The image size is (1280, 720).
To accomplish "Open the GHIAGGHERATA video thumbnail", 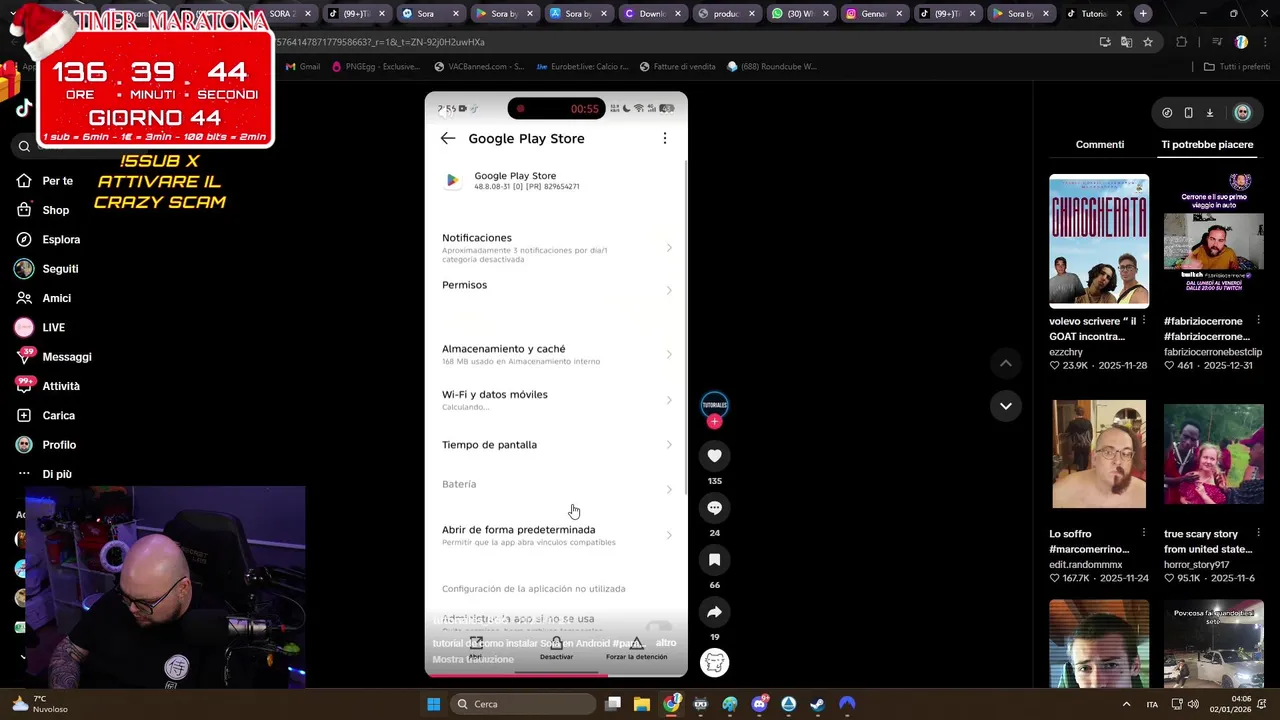I will click(x=1099, y=241).
